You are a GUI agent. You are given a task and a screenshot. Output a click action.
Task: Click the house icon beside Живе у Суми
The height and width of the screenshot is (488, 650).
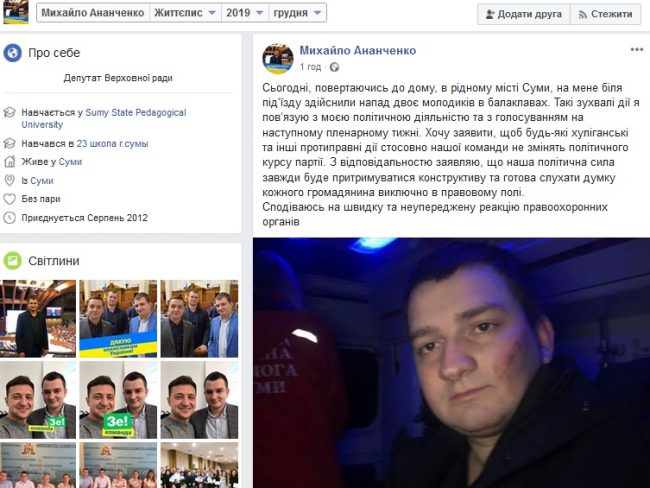(x=10, y=162)
